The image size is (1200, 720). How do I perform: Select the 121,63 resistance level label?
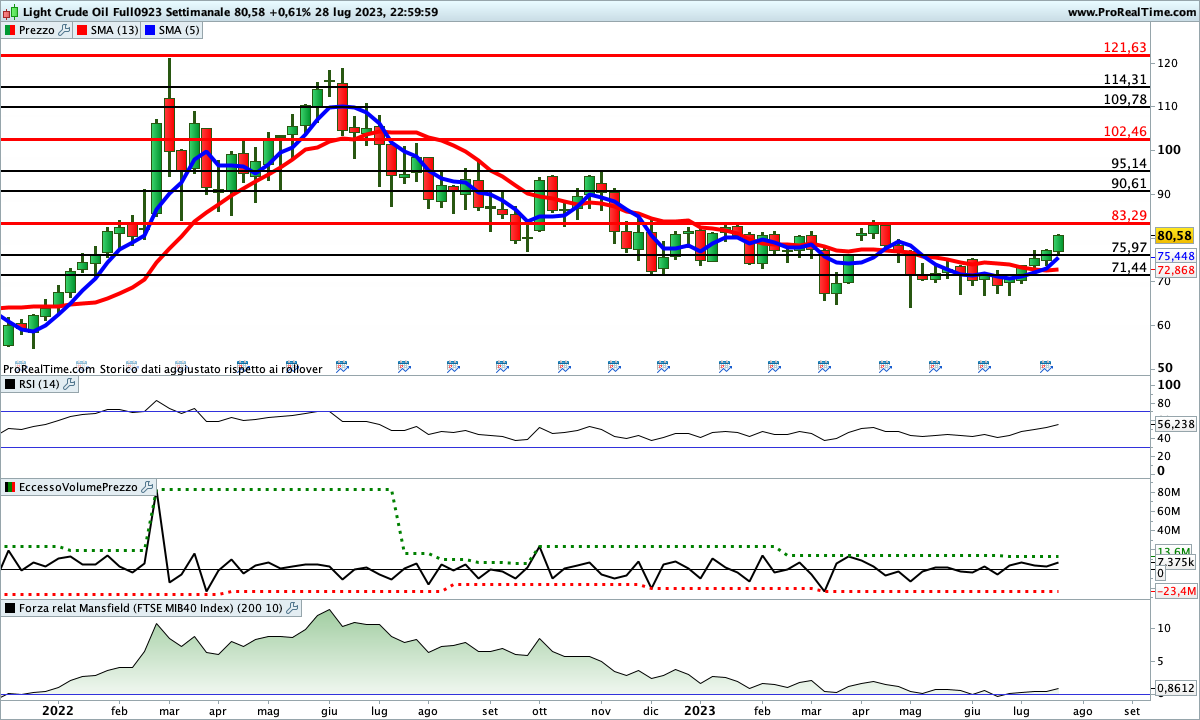pyautogui.click(x=1125, y=48)
